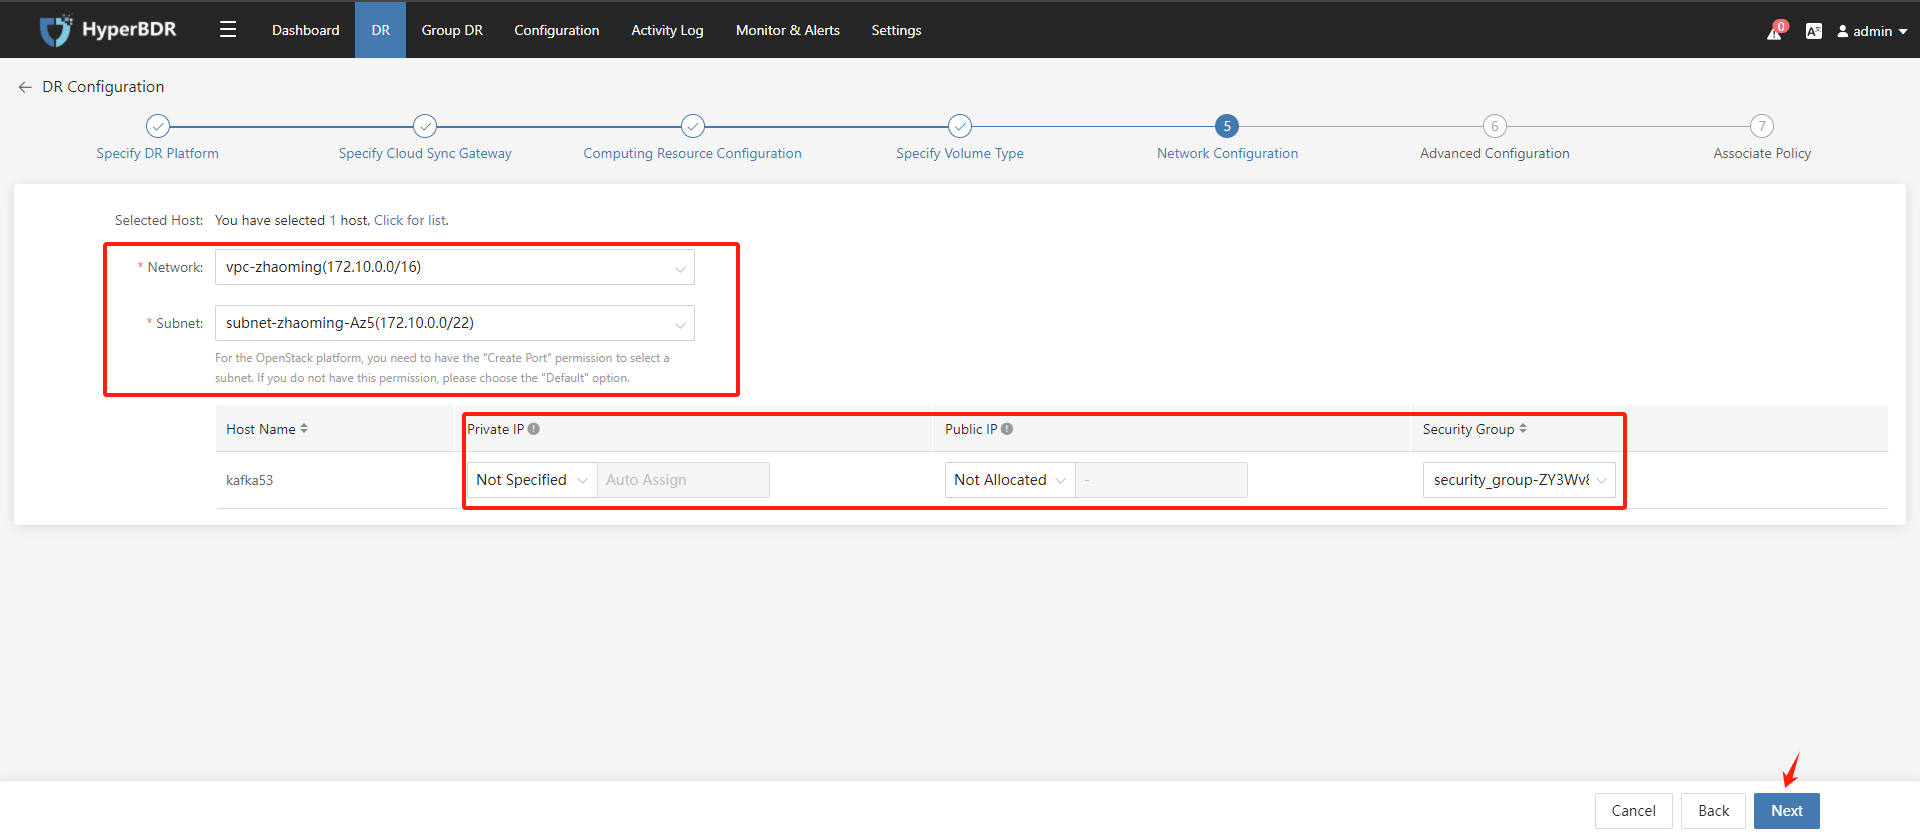1920x840 pixels.
Task: Click the Specify Cloud Sync Gateway label
Action: [425, 153]
